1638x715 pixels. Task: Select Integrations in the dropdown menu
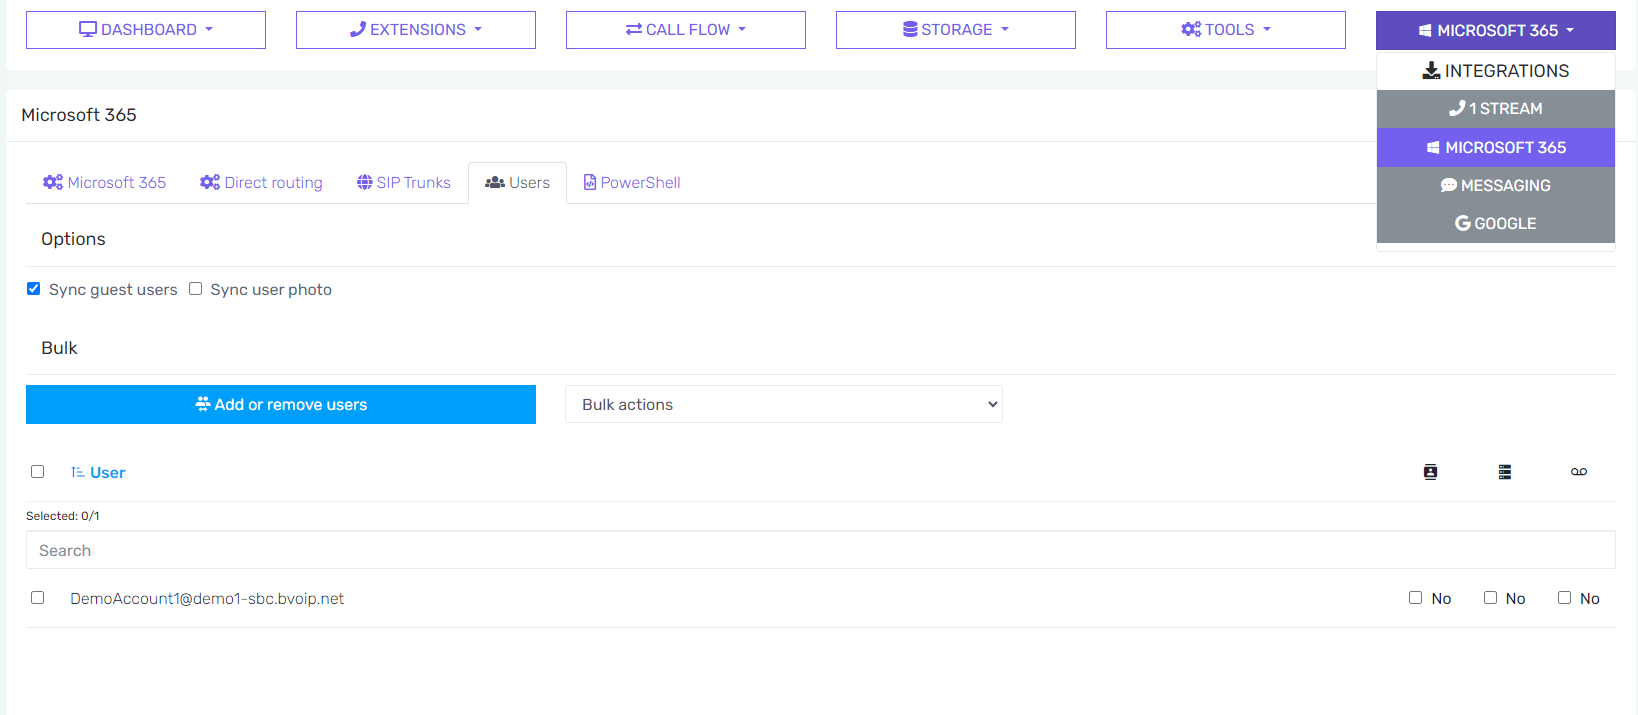click(x=1496, y=71)
